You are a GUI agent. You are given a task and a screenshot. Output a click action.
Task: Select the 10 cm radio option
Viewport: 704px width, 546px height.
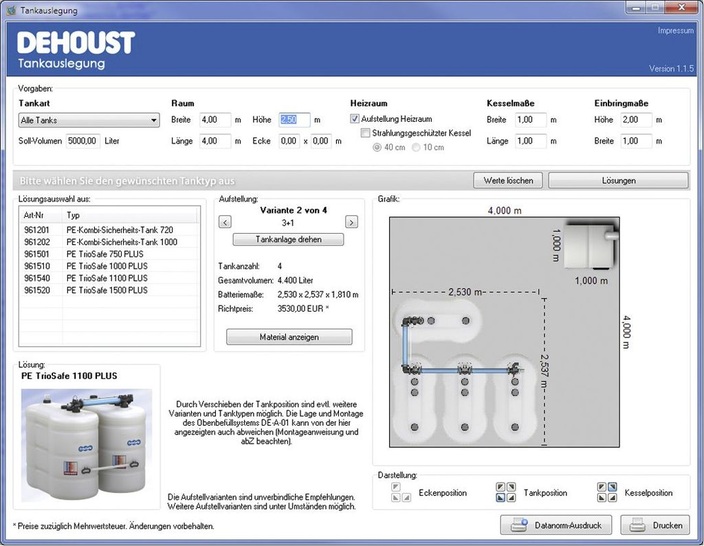[414, 147]
